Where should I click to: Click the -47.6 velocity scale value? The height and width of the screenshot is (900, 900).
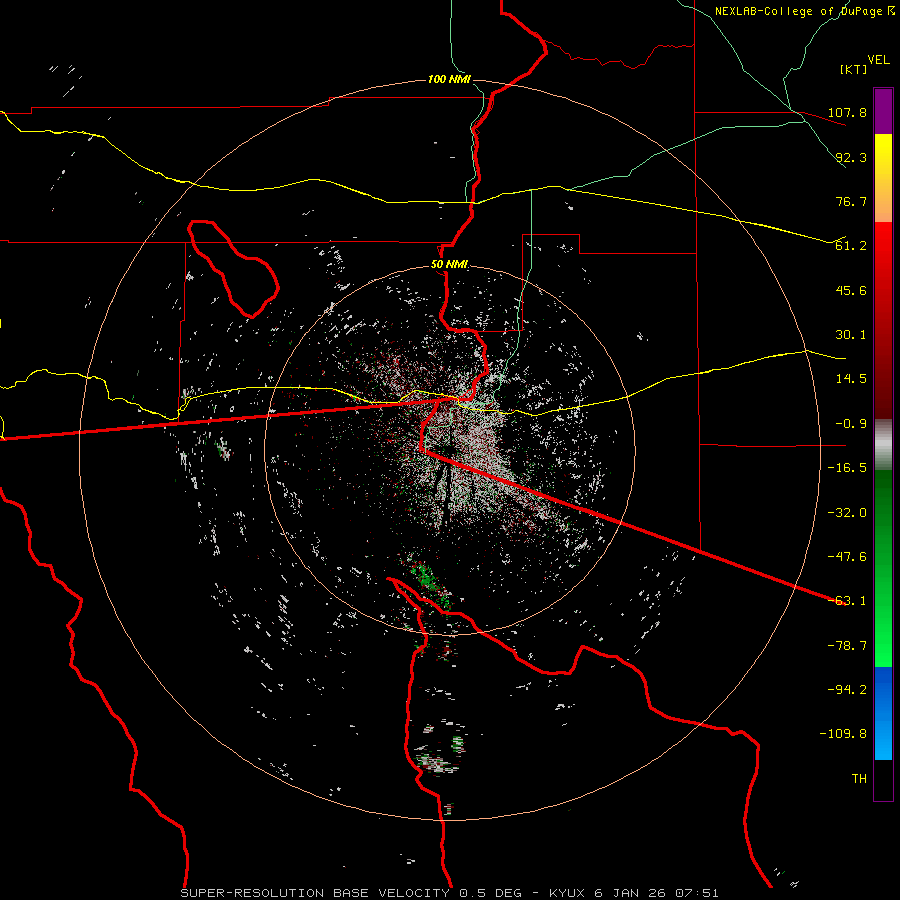click(x=847, y=557)
